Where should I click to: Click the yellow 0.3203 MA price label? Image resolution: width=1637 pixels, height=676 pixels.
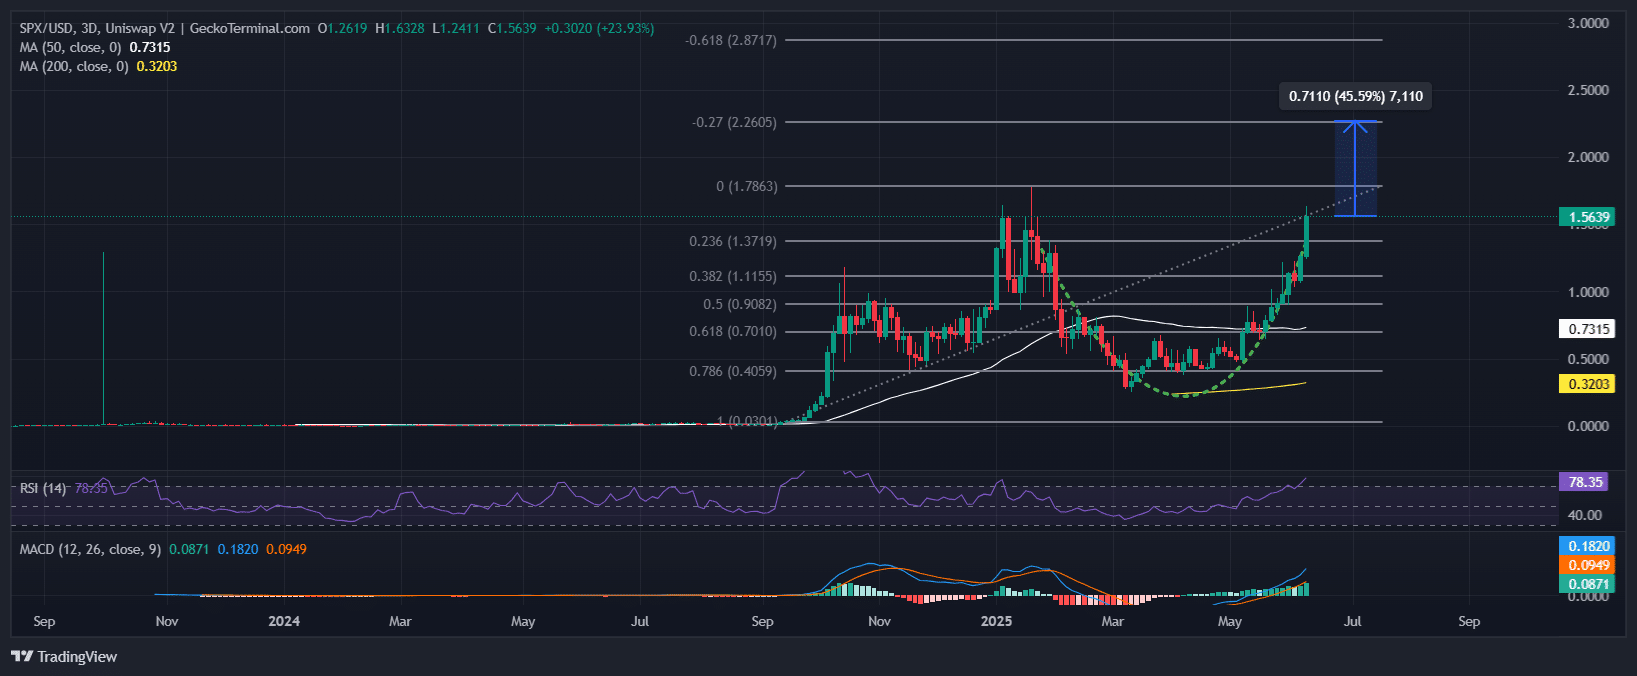tap(1588, 384)
